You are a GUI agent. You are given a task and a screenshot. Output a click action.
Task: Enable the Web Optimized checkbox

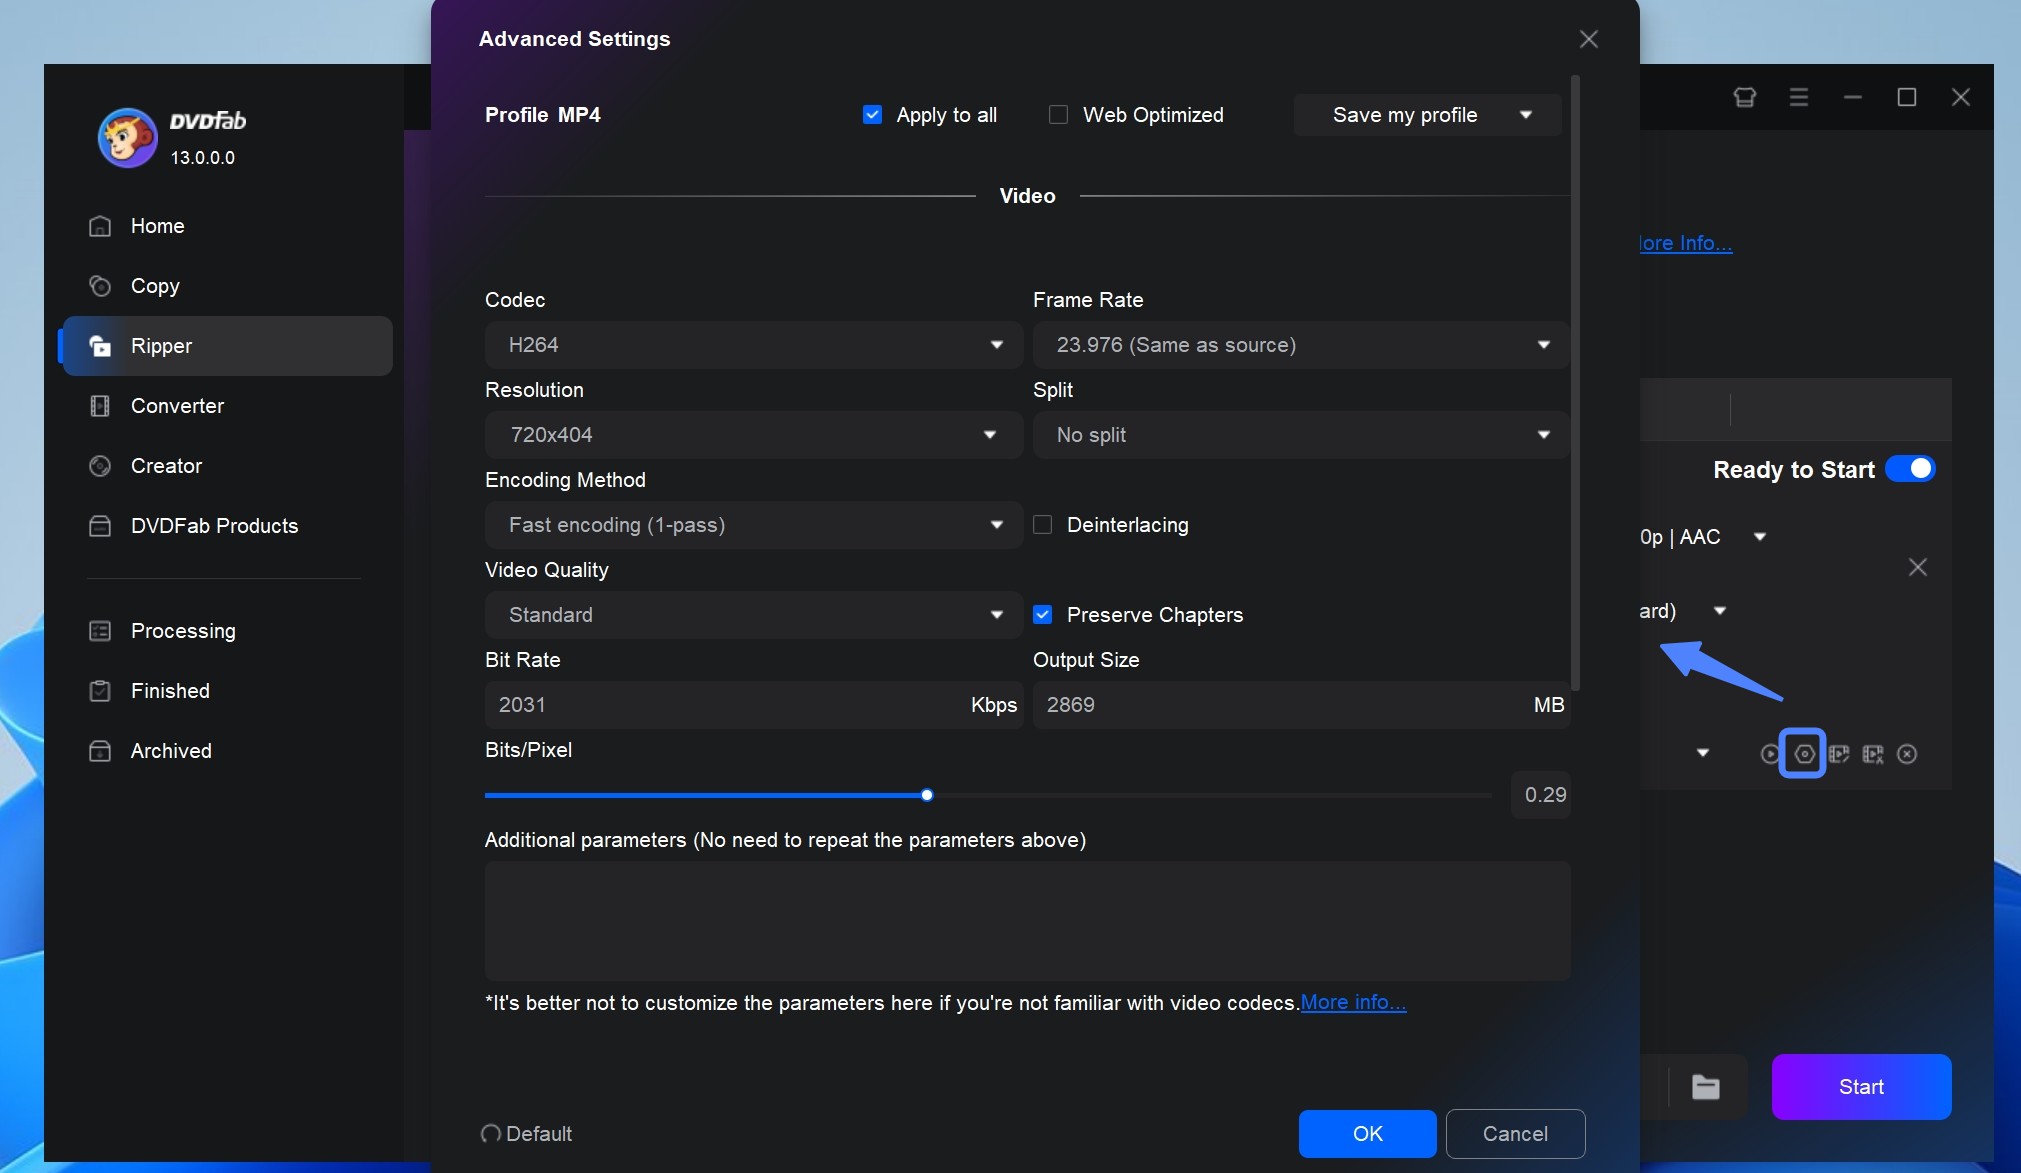[x=1059, y=115]
